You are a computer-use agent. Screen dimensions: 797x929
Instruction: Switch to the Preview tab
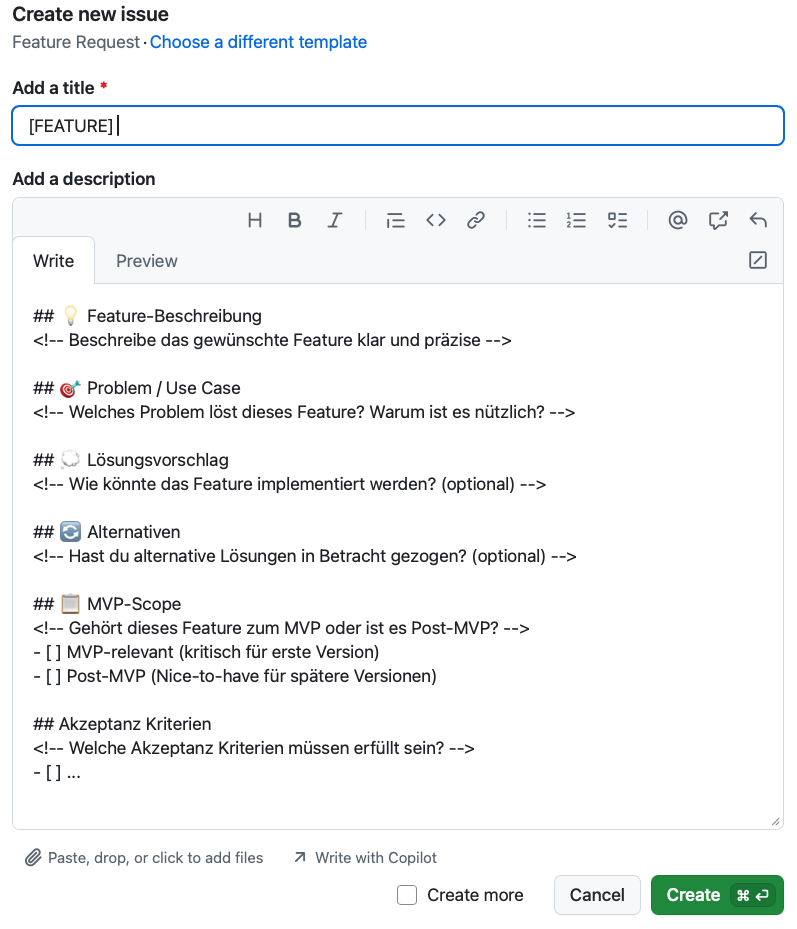tap(147, 261)
